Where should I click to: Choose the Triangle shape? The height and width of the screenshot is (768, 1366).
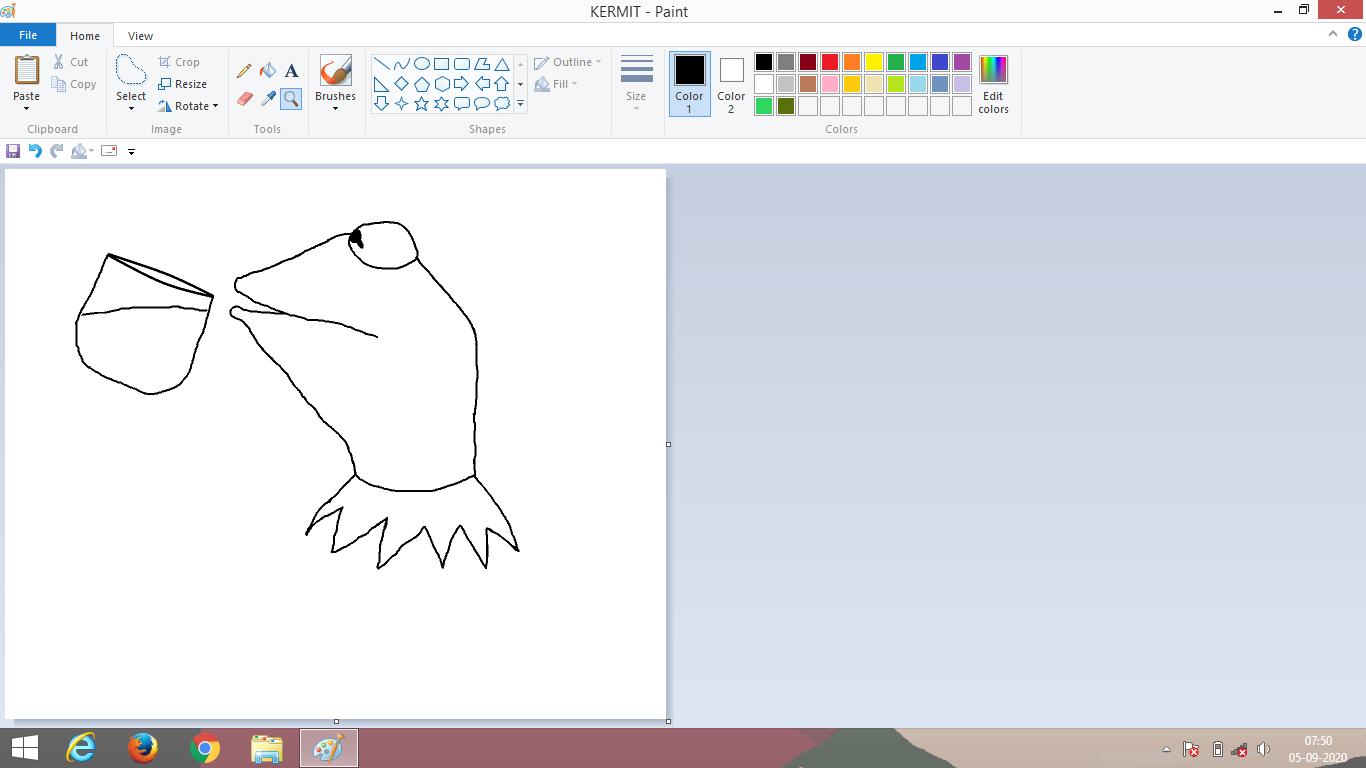point(501,63)
